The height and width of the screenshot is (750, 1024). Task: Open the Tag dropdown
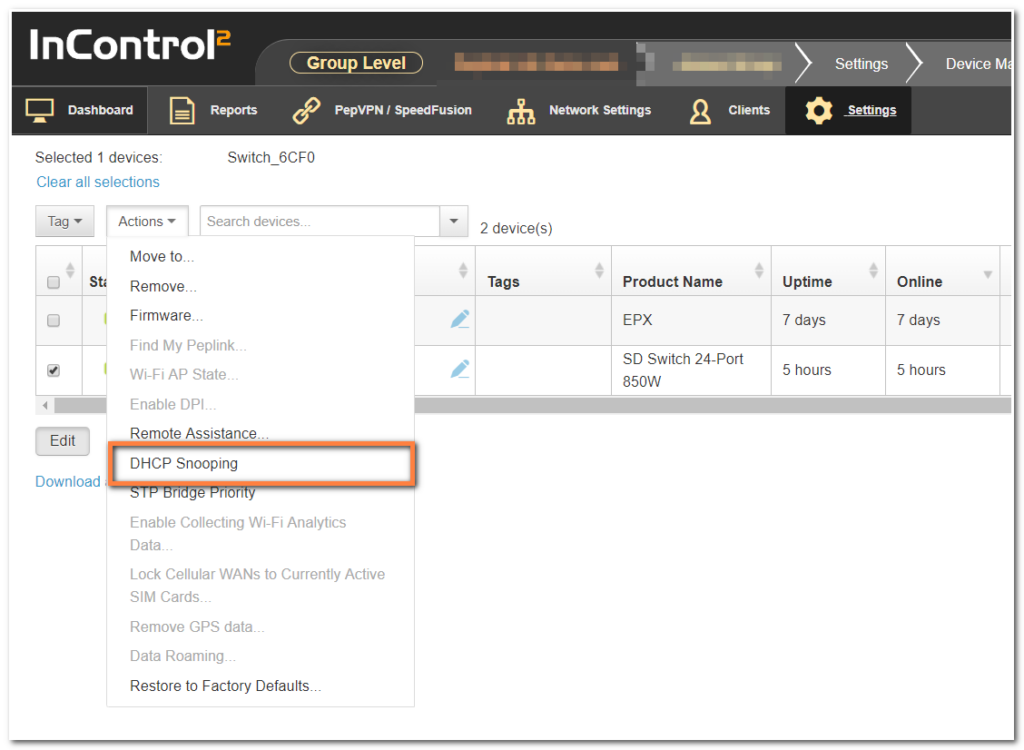[x=65, y=221]
